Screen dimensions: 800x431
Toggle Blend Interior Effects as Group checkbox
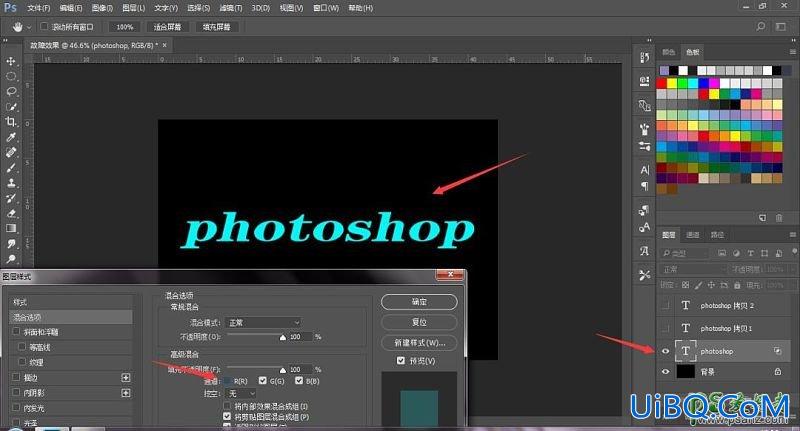tap(227, 406)
